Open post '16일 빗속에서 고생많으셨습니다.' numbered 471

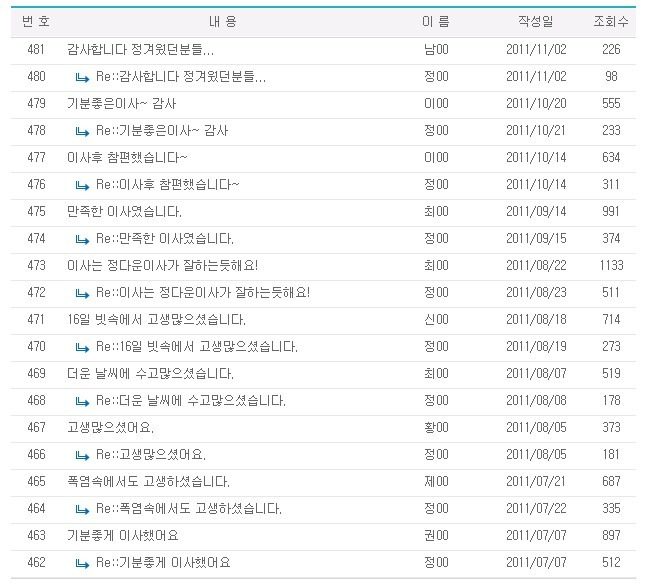coord(156,320)
